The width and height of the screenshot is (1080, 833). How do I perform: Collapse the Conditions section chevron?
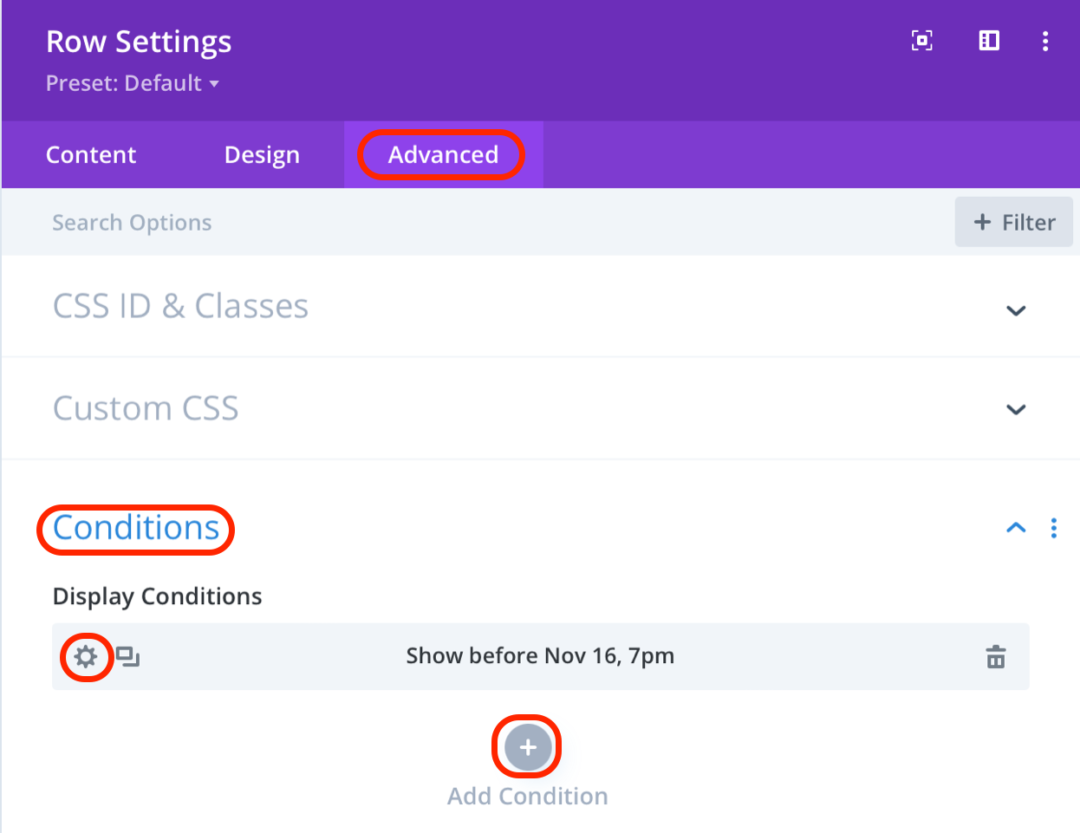[x=1016, y=528]
